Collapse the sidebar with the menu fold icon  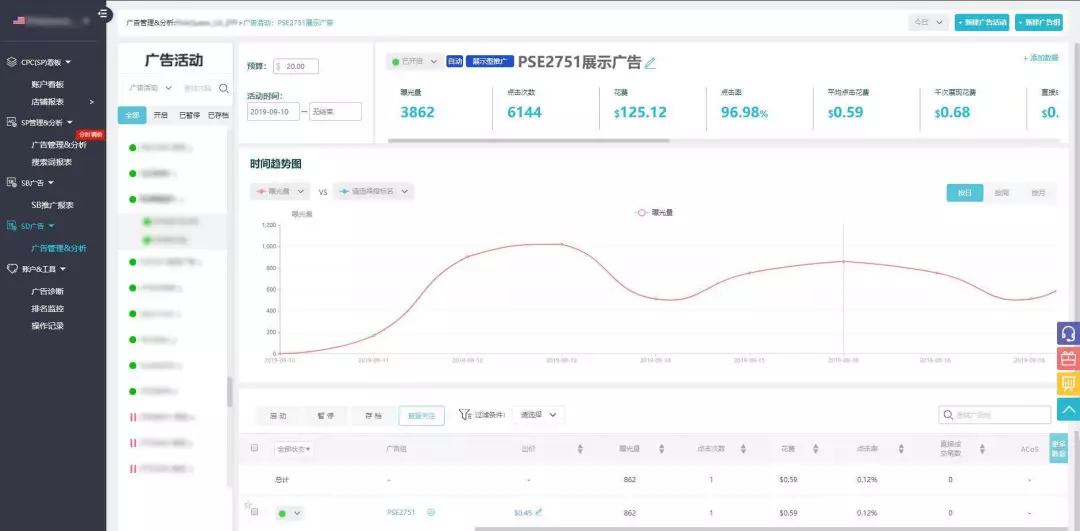(x=104, y=13)
